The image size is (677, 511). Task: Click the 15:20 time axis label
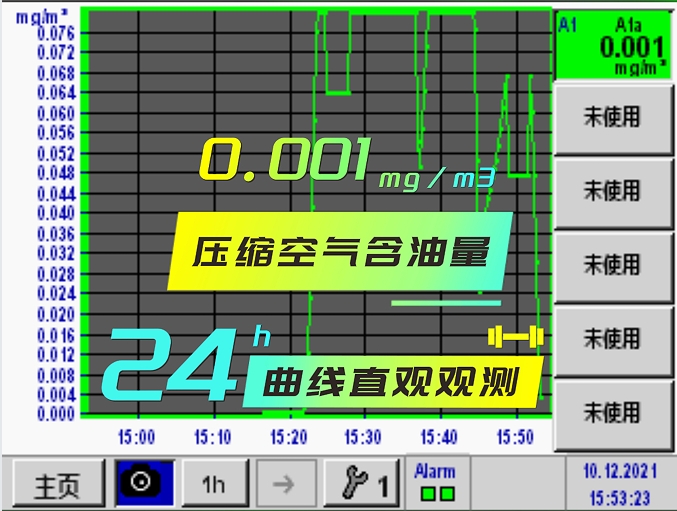[288, 437]
